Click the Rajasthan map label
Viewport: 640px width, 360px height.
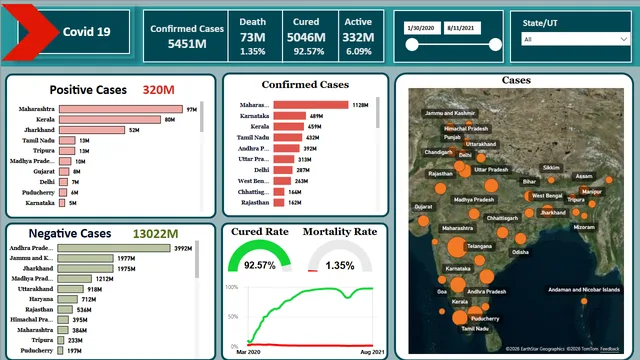pyautogui.click(x=440, y=173)
